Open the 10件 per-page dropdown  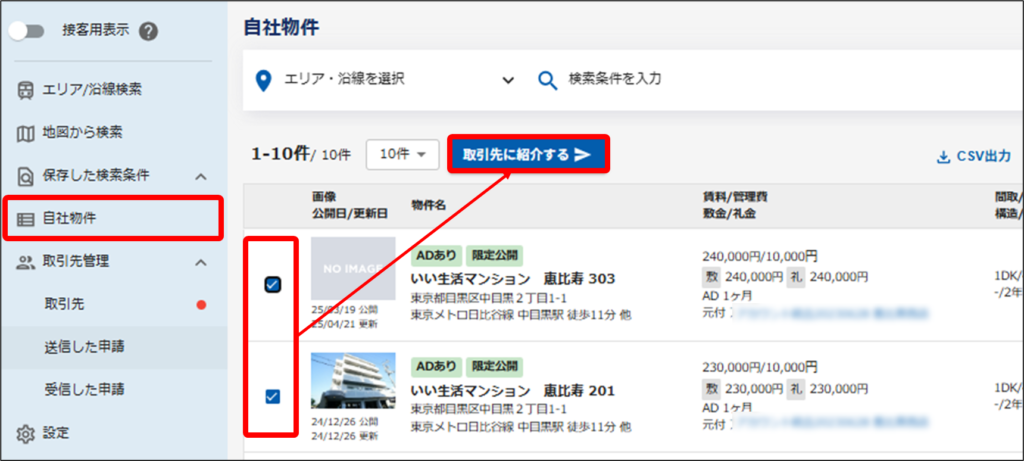pos(402,154)
